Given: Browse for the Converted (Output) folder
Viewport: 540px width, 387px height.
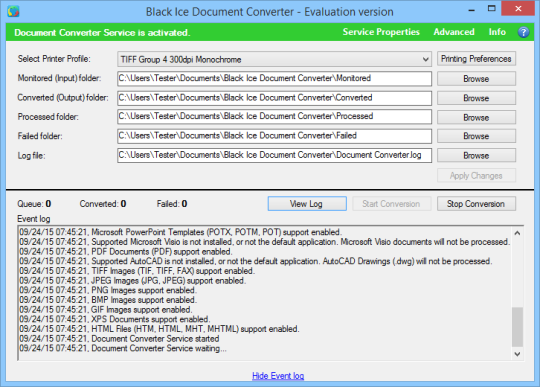Looking at the screenshot, I should coord(476,98).
